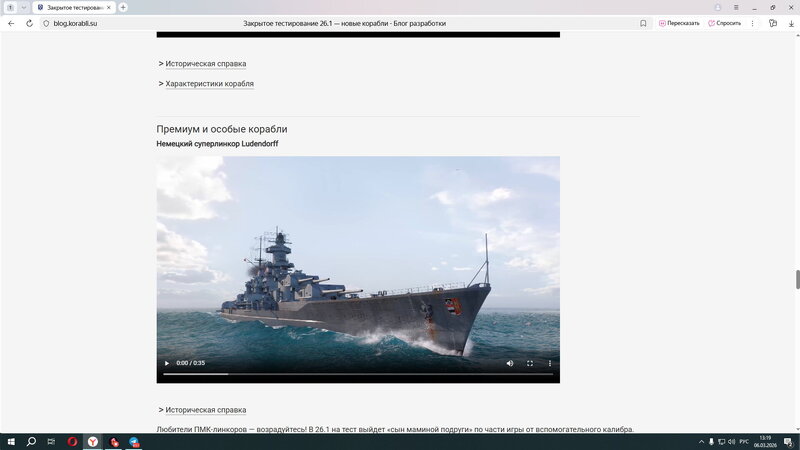This screenshot has width=800, height=450.
Task: Play the Ludendorff ship video
Action: click(167, 363)
